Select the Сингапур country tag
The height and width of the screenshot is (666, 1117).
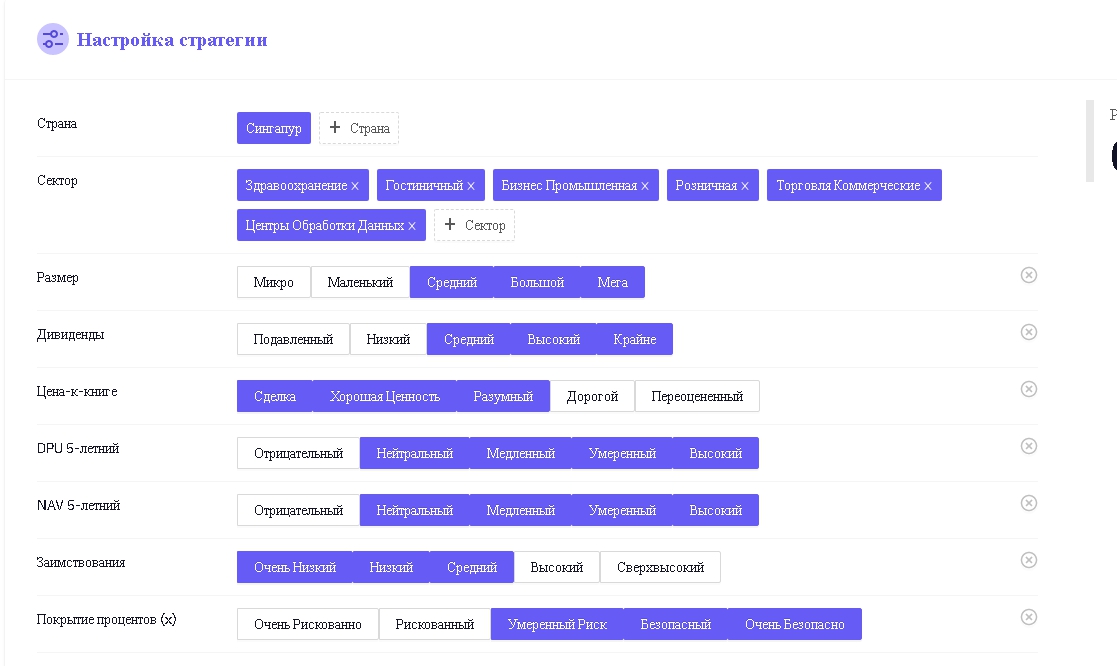click(x=274, y=128)
